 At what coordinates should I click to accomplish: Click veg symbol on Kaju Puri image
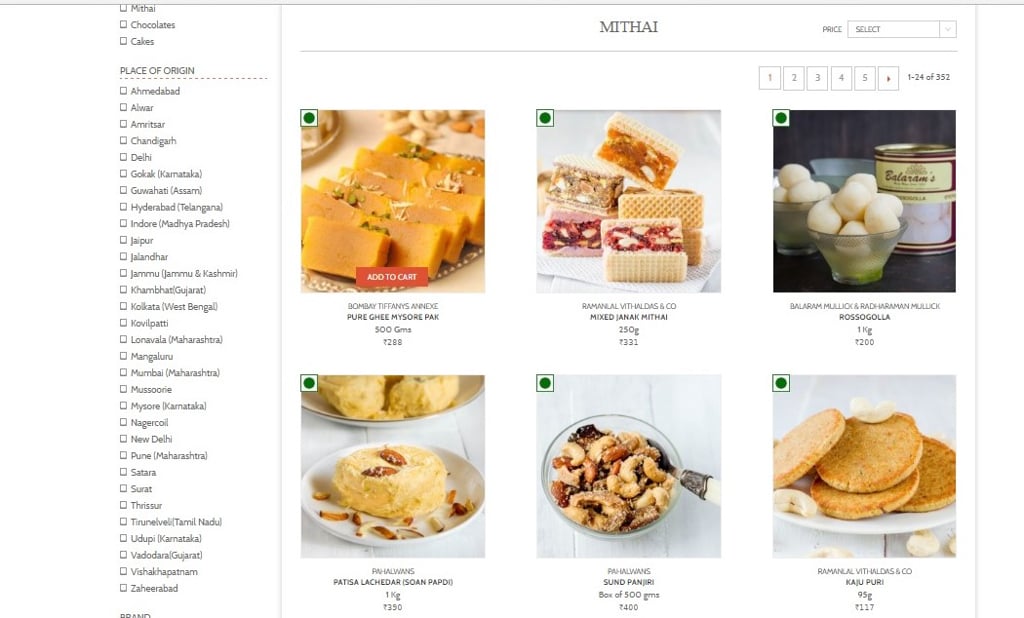click(781, 383)
